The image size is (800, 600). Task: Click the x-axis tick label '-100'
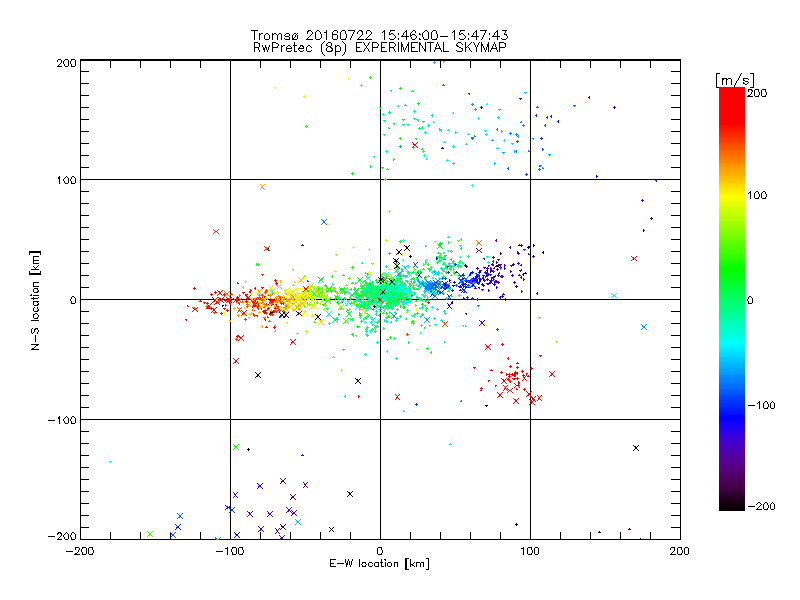pyautogui.click(x=230, y=551)
